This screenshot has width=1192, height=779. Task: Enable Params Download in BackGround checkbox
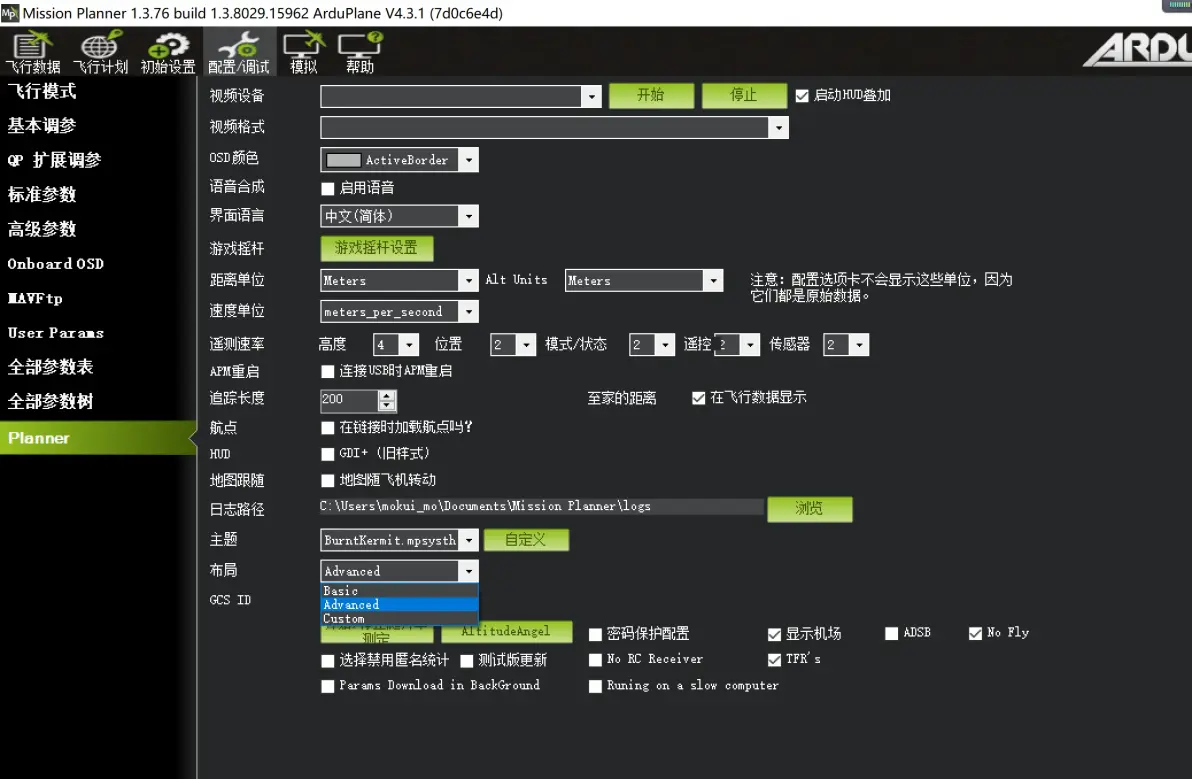[x=328, y=686]
